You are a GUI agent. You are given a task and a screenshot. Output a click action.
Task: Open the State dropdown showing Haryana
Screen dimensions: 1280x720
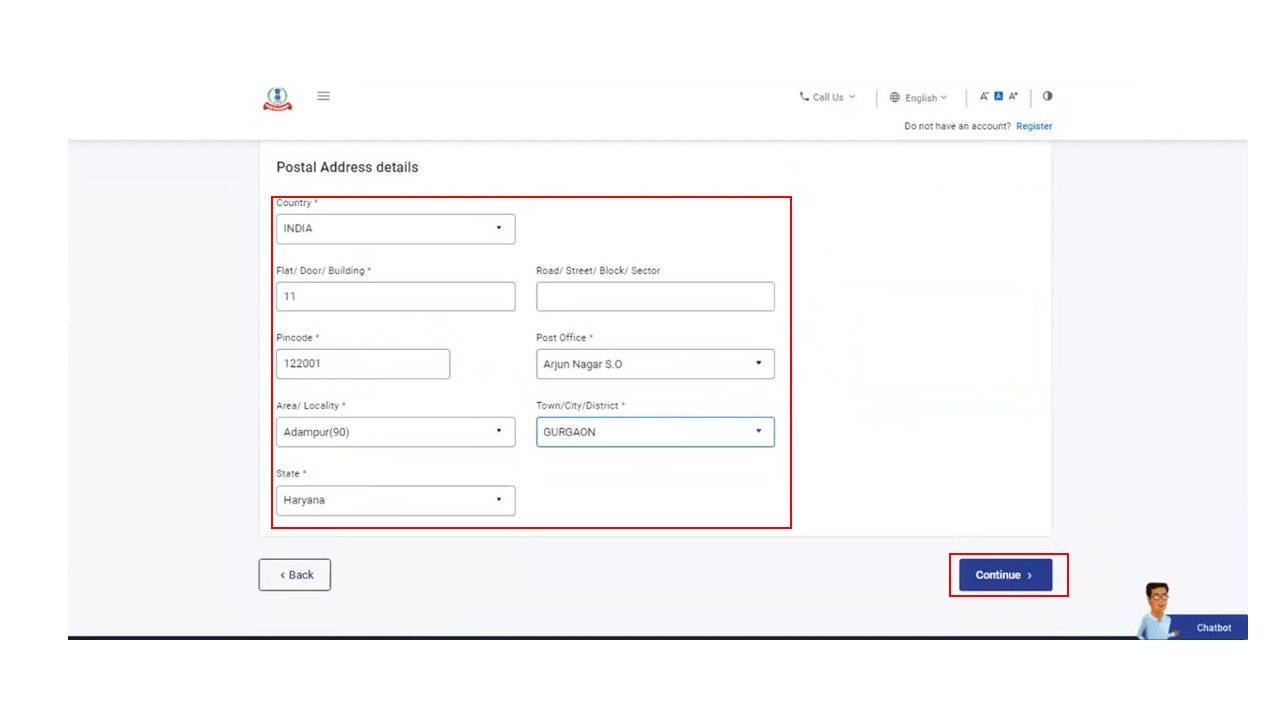tap(395, 500)
